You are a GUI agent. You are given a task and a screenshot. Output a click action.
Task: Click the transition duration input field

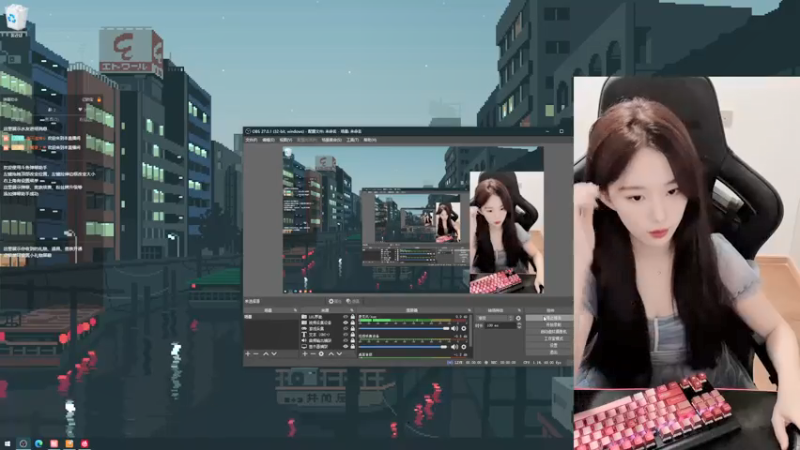coord(501,326)
